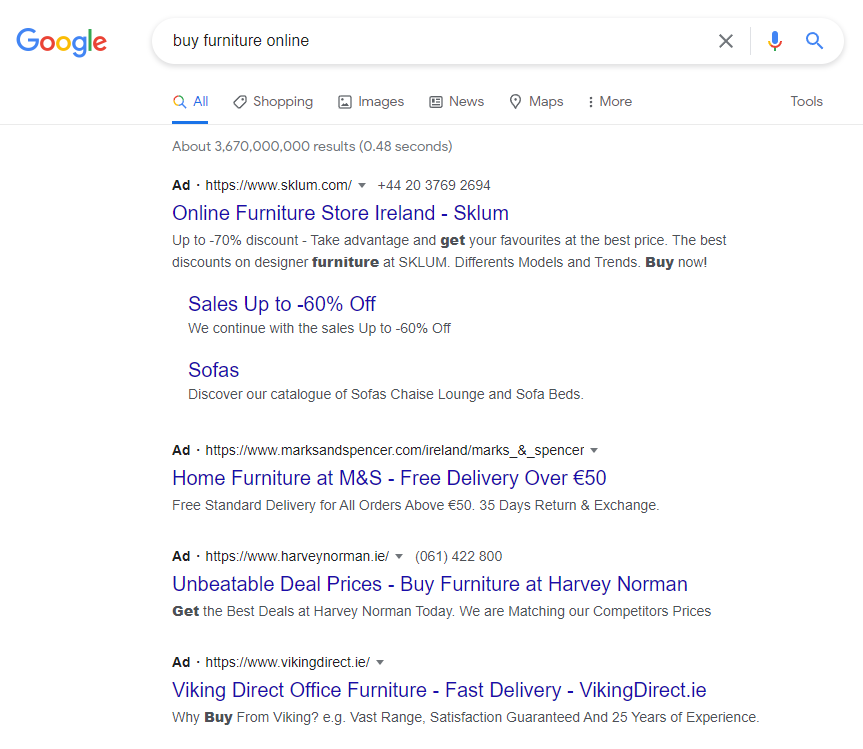Switch to the Images tab

pyautogui.click(x=371, y=102)
